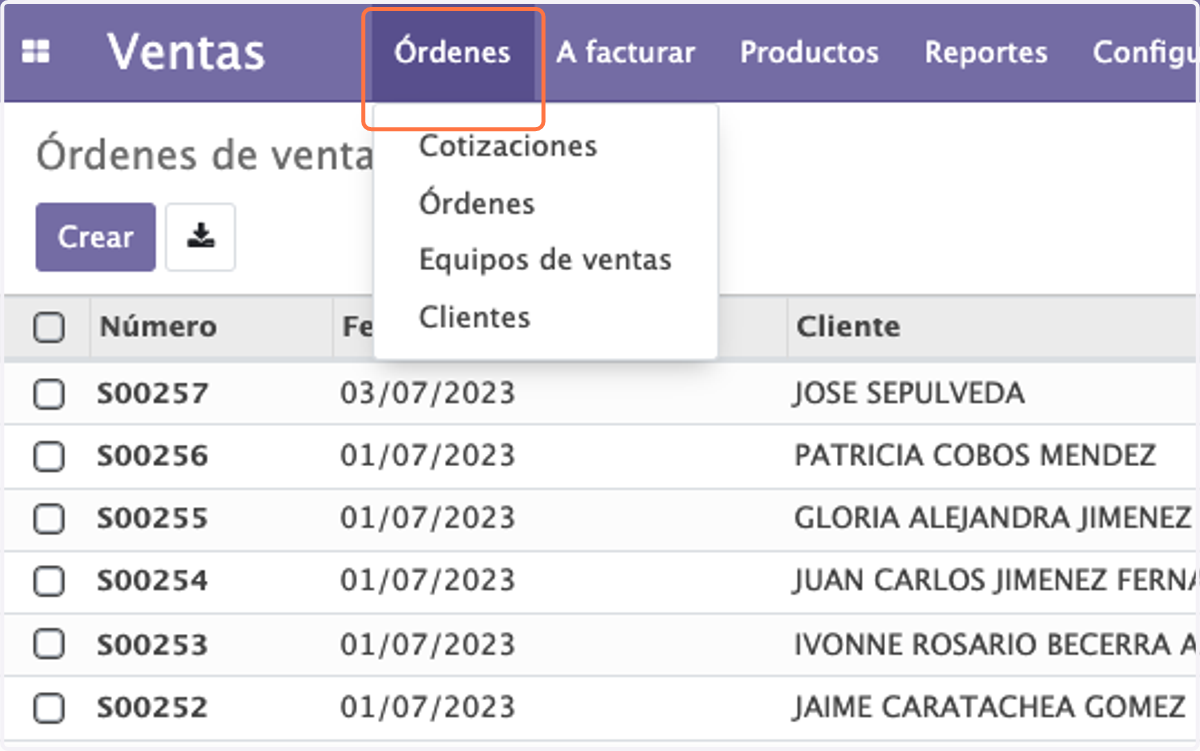Open order number S00252
Screen dimensions: 1200x751
153,707
